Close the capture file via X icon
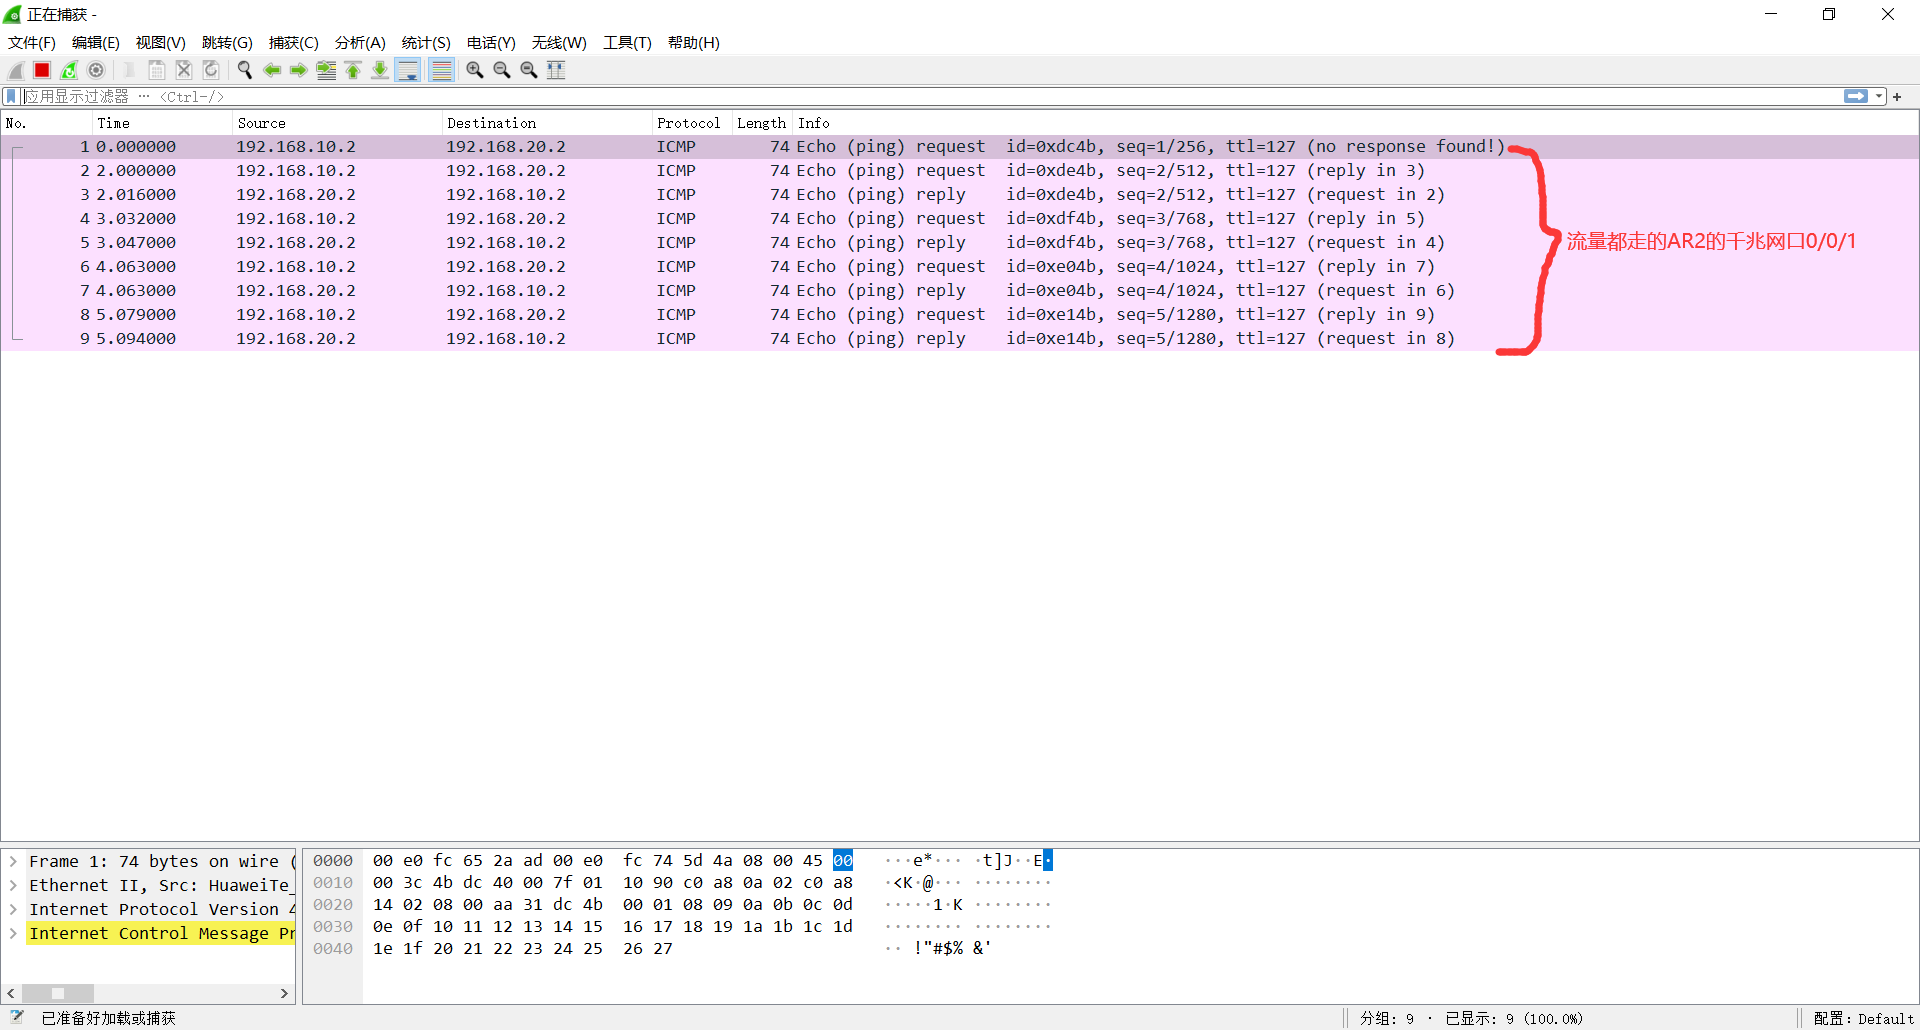The width and height of the screenshot is (1920, 1030). pos(184,70)
